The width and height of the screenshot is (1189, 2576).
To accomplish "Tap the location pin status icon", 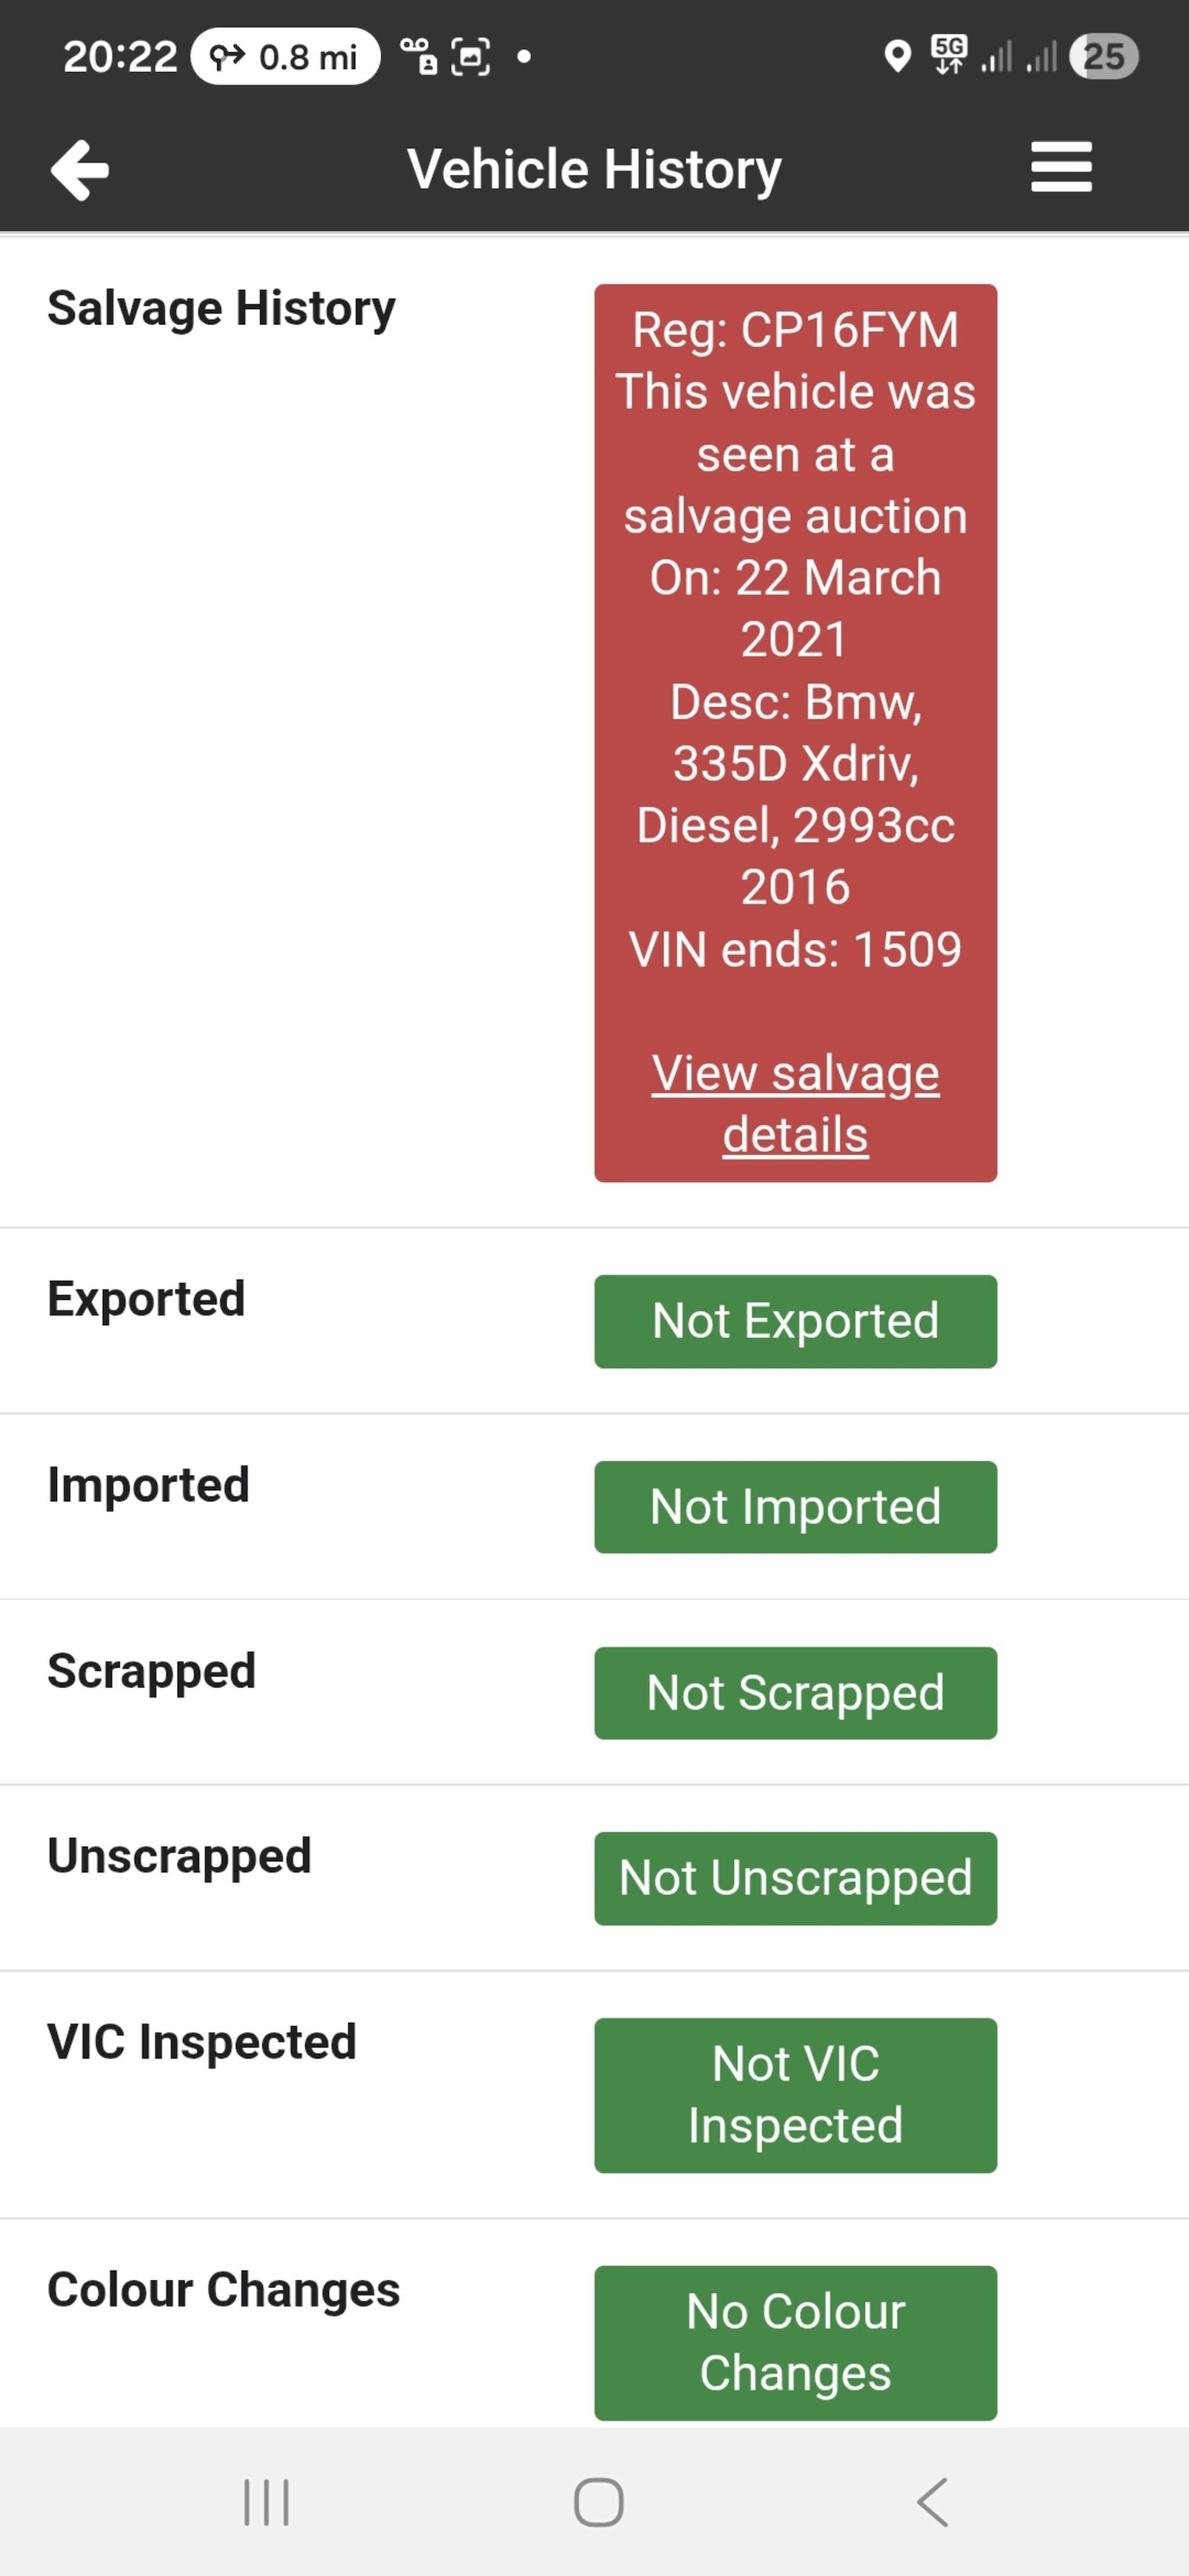I will (897, 57).
